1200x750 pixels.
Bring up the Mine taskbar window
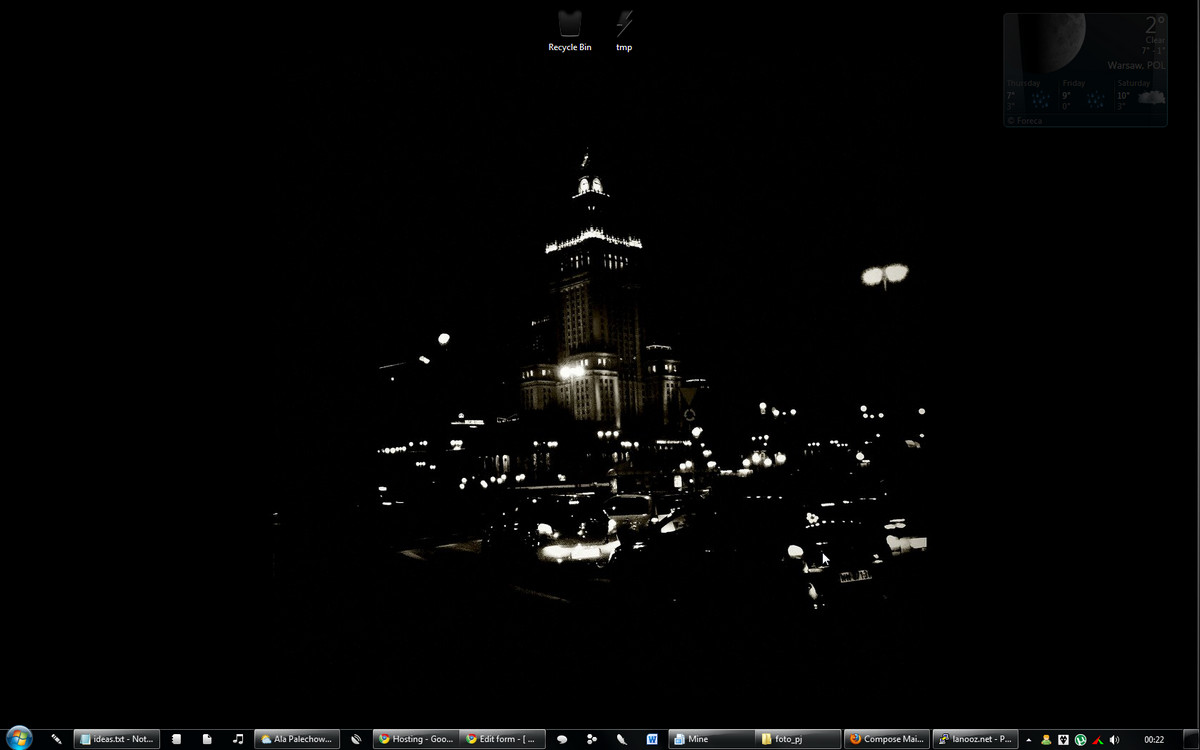(710, 739)
